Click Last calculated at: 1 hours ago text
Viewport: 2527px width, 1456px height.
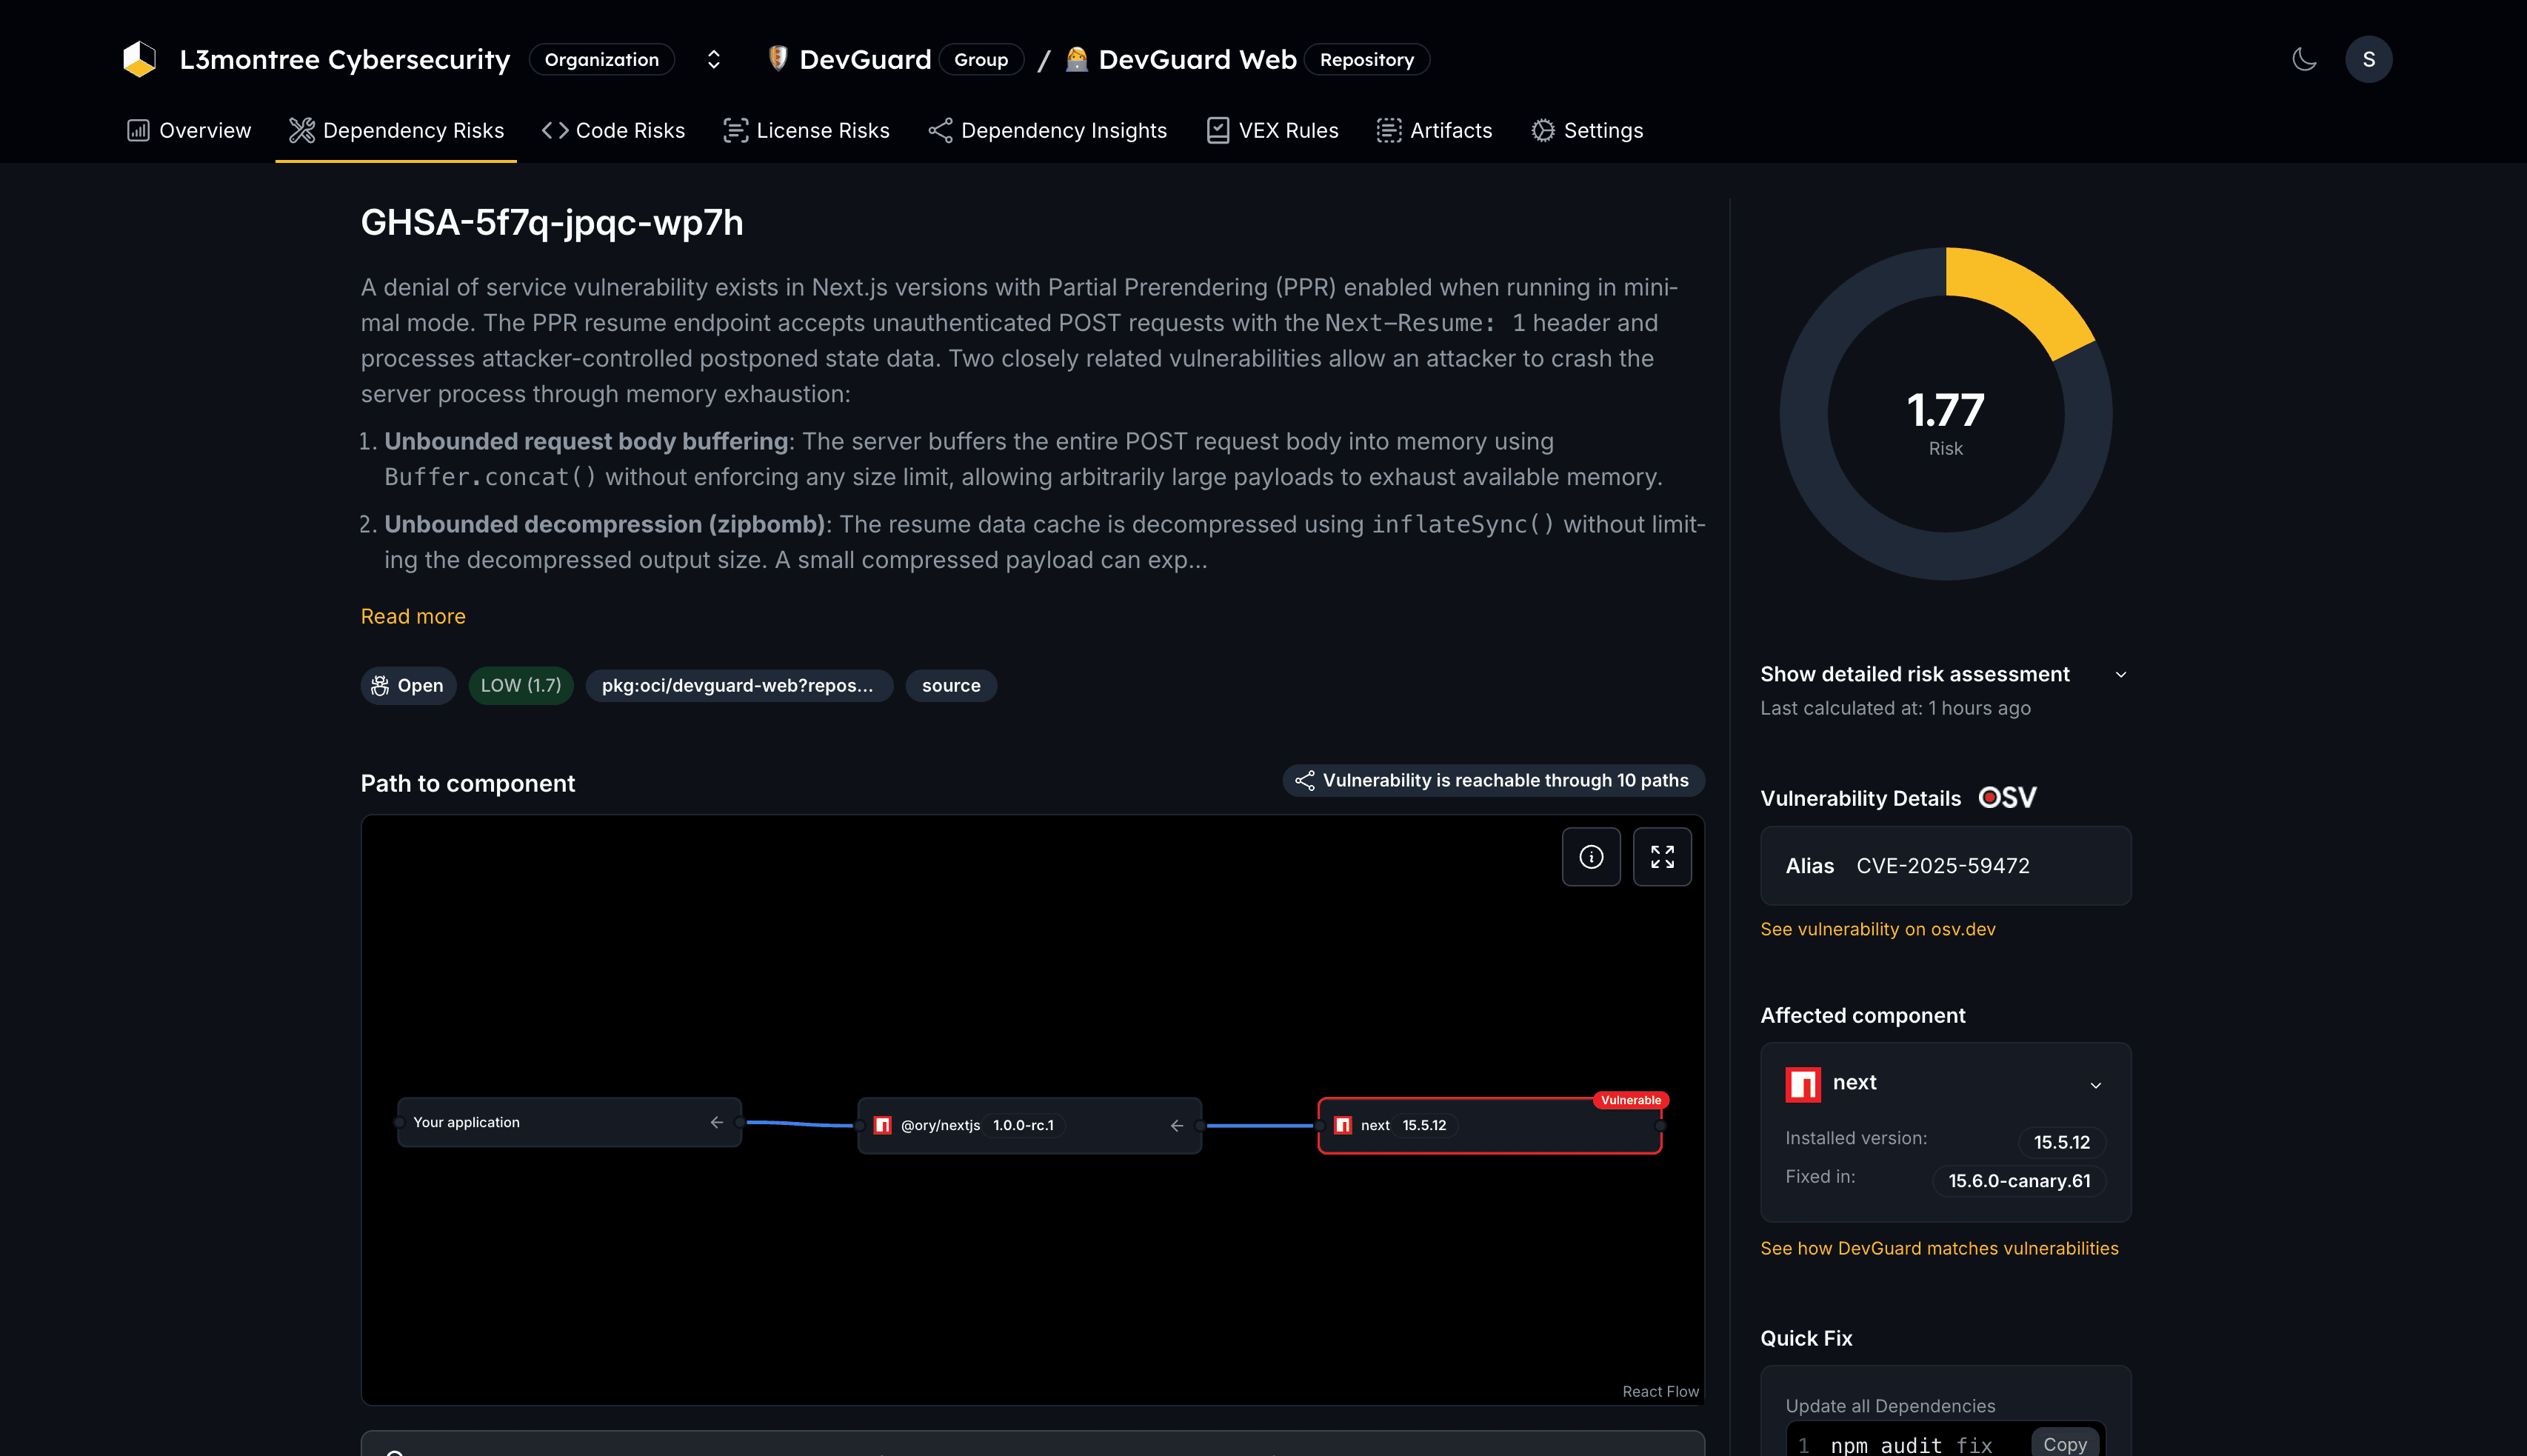[1895, 708]
